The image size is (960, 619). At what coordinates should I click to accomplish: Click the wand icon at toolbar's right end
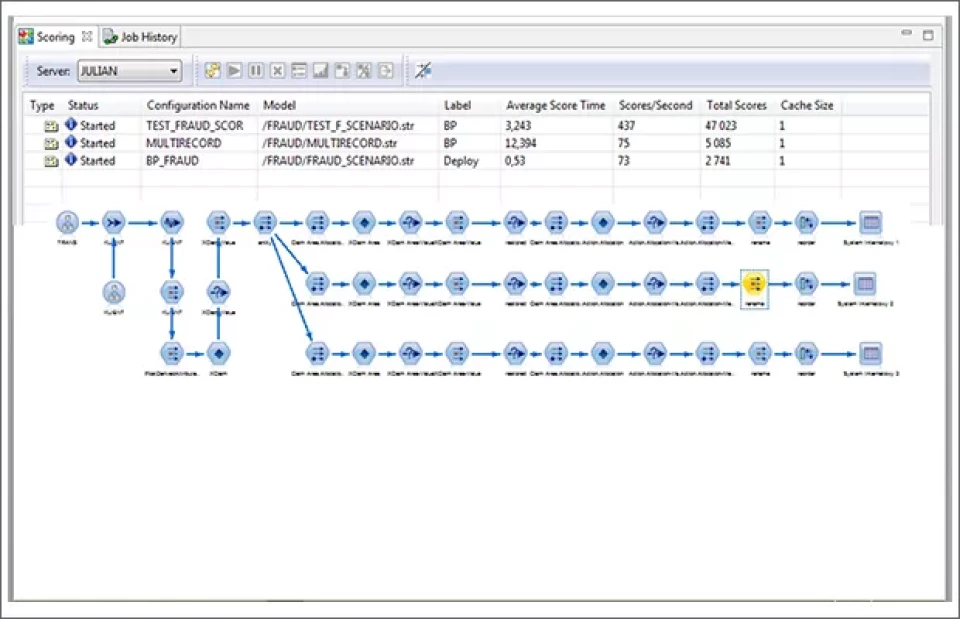(x=424, y=71)
